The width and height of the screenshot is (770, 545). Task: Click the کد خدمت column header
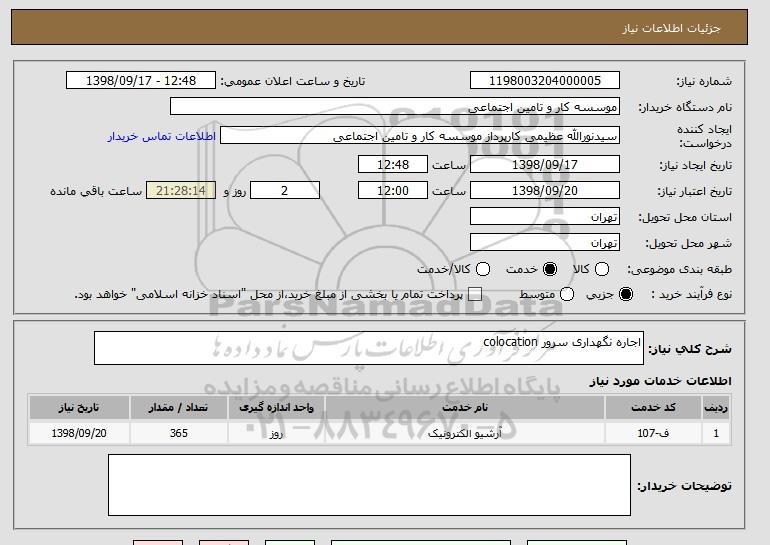[653, 408]
